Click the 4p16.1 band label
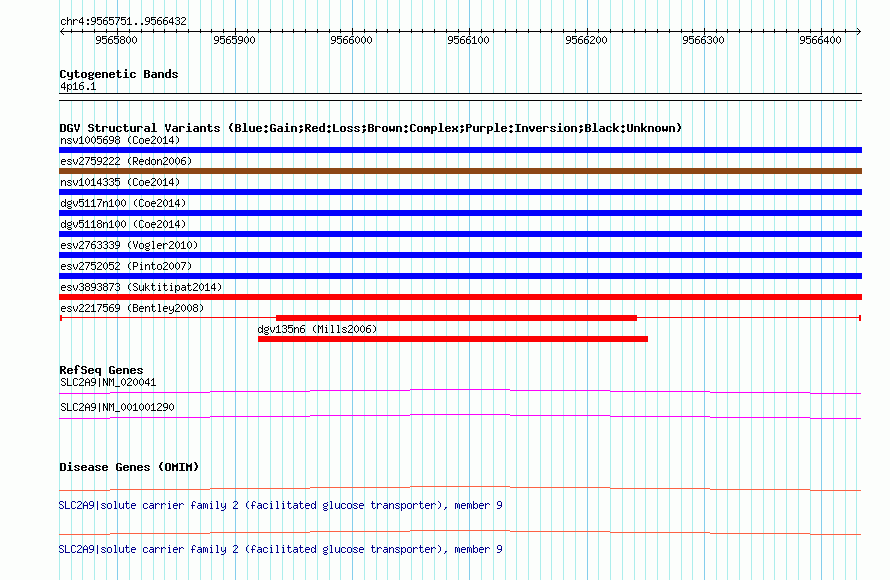This screenshot has width=890, height=580. click(x=78, y=86)
